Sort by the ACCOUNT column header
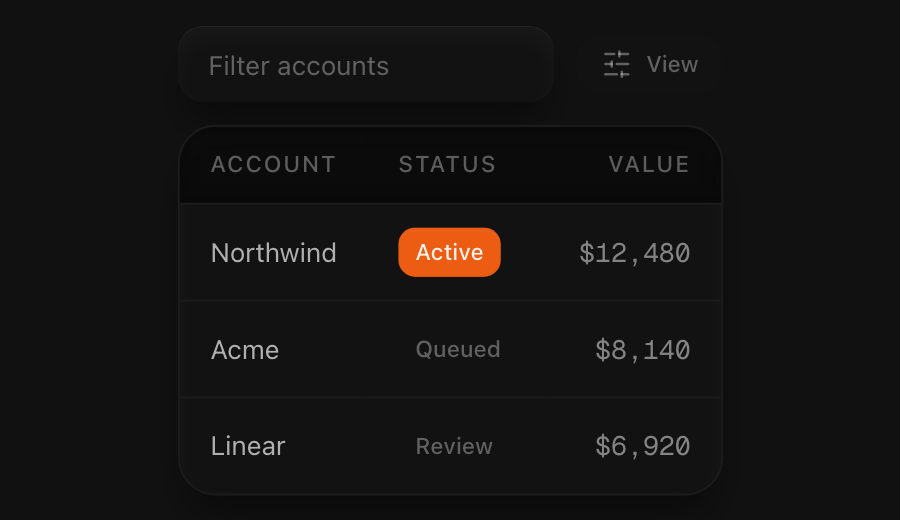This screenshot has height=520, width=900. coord(273,165)
